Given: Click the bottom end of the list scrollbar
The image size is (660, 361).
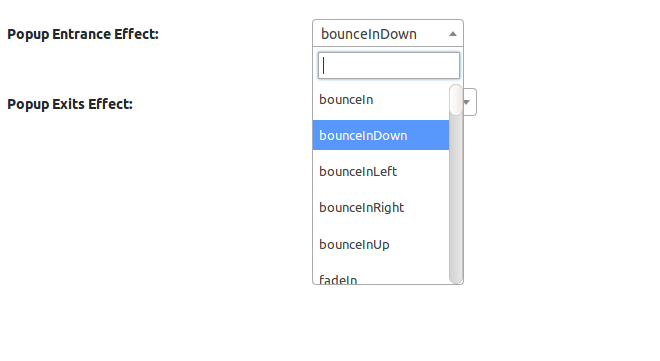Looking at the screenshot, I should pyautogui.click(x=456, y=278).
